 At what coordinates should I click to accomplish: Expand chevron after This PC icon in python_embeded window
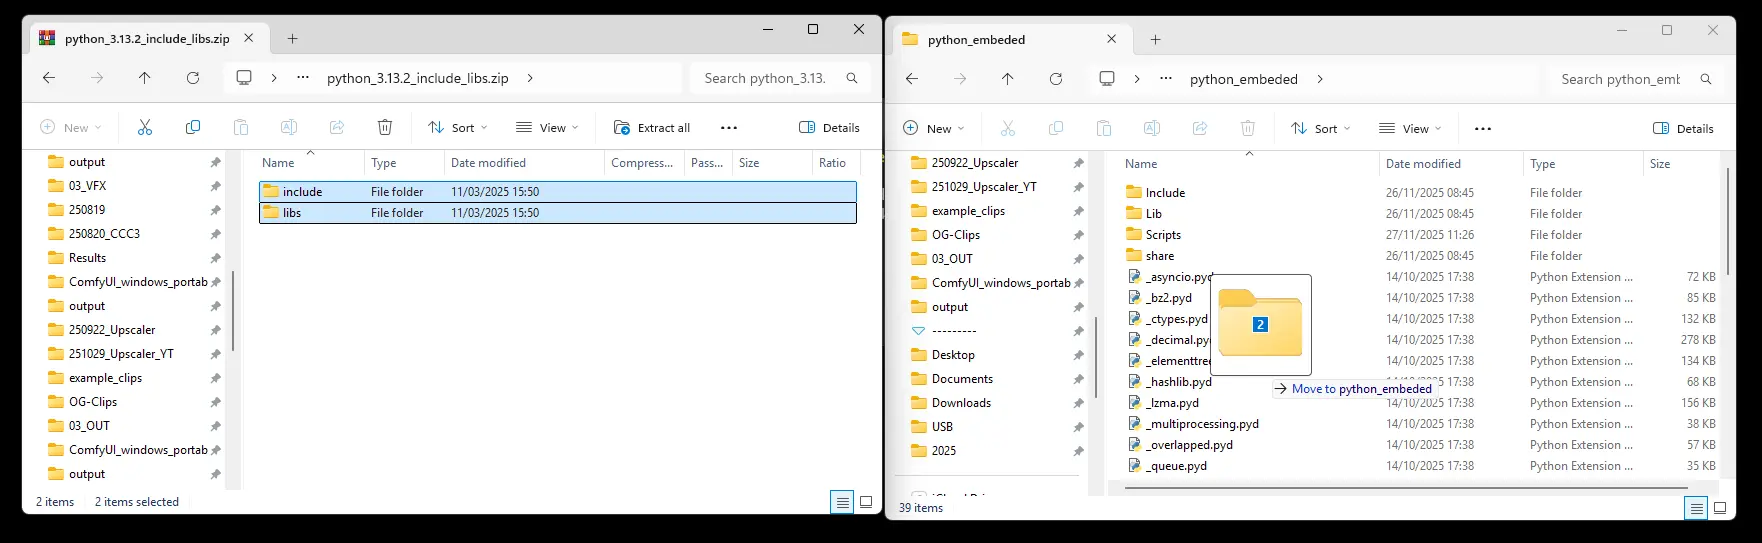(x=1137, y=79)
